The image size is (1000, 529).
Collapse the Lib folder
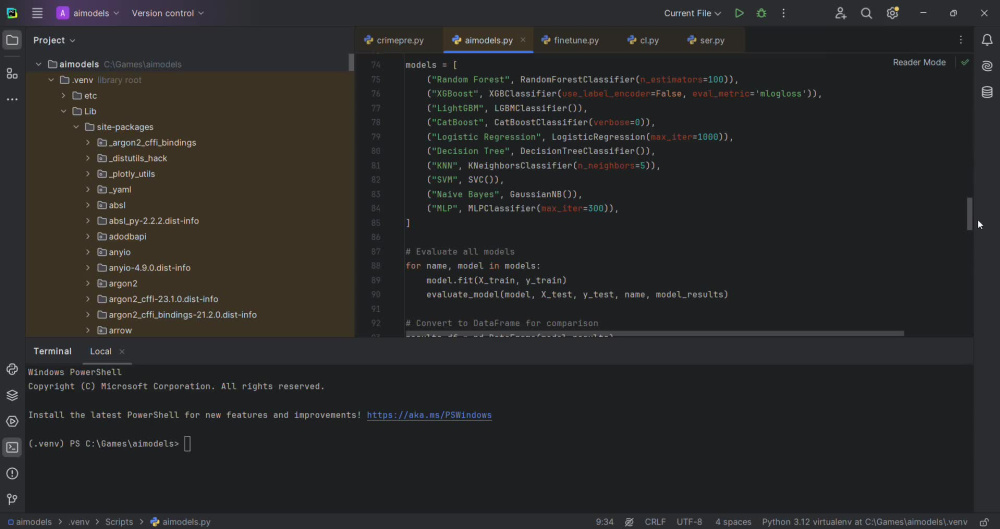tap(64, 111)
